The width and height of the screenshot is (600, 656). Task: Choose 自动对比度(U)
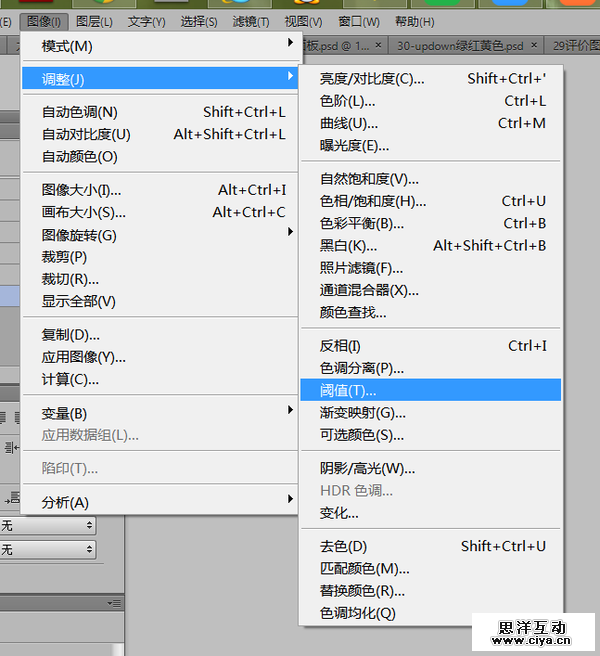(x=160, y=134)
